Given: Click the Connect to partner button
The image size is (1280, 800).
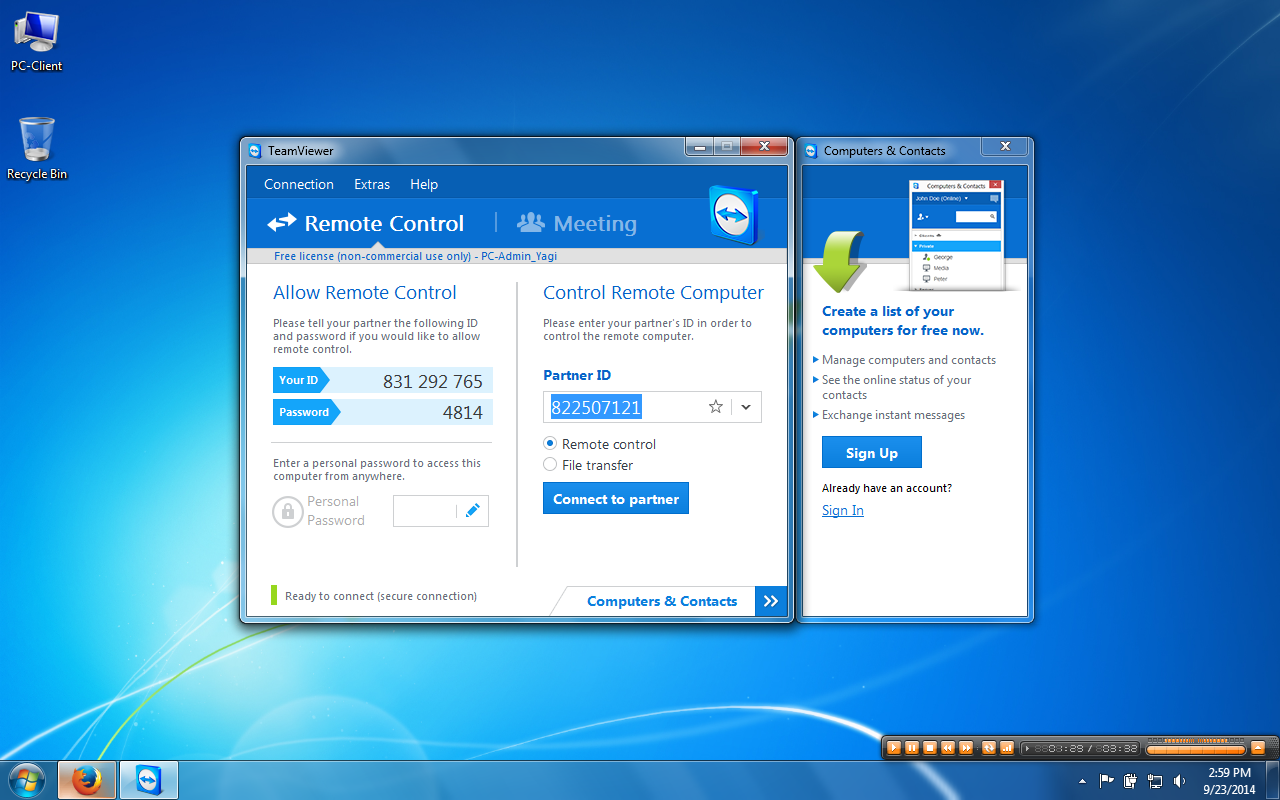Looking at the screenshot, I should [x=616, y=498].
